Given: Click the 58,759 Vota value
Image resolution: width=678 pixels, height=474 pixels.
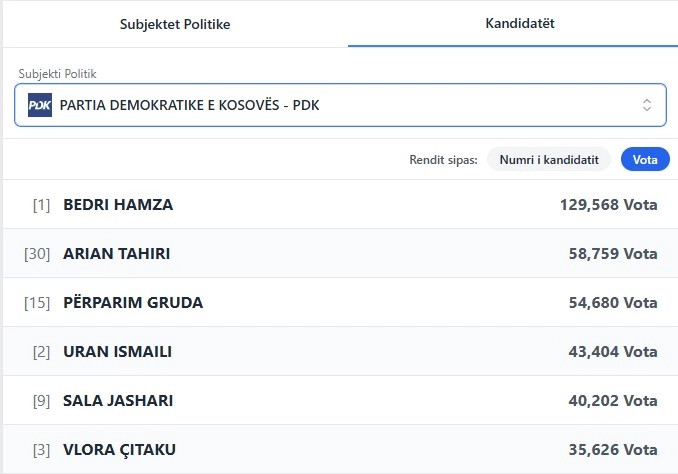Looking at the screenshot, I should pos(613,254).
